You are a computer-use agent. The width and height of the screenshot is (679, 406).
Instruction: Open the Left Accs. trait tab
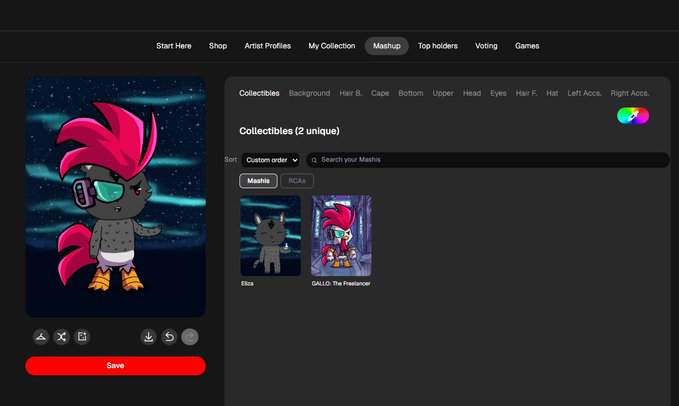click(584, 93)
